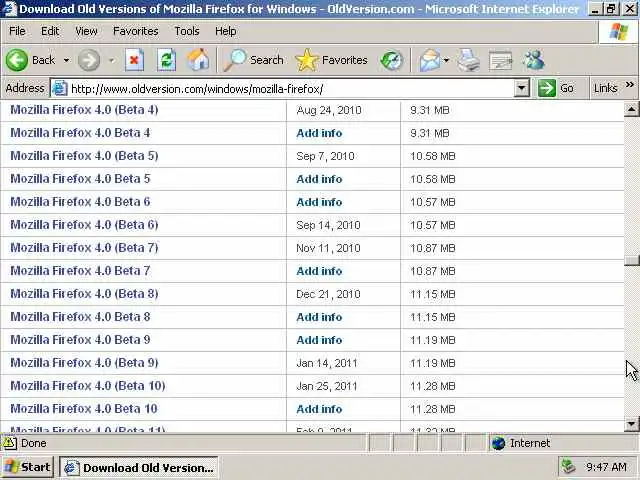Image resolution: width=640 pixels, height=480 pixels.
Task: Click the vertical scrollbar thumb
Action: 631,260
